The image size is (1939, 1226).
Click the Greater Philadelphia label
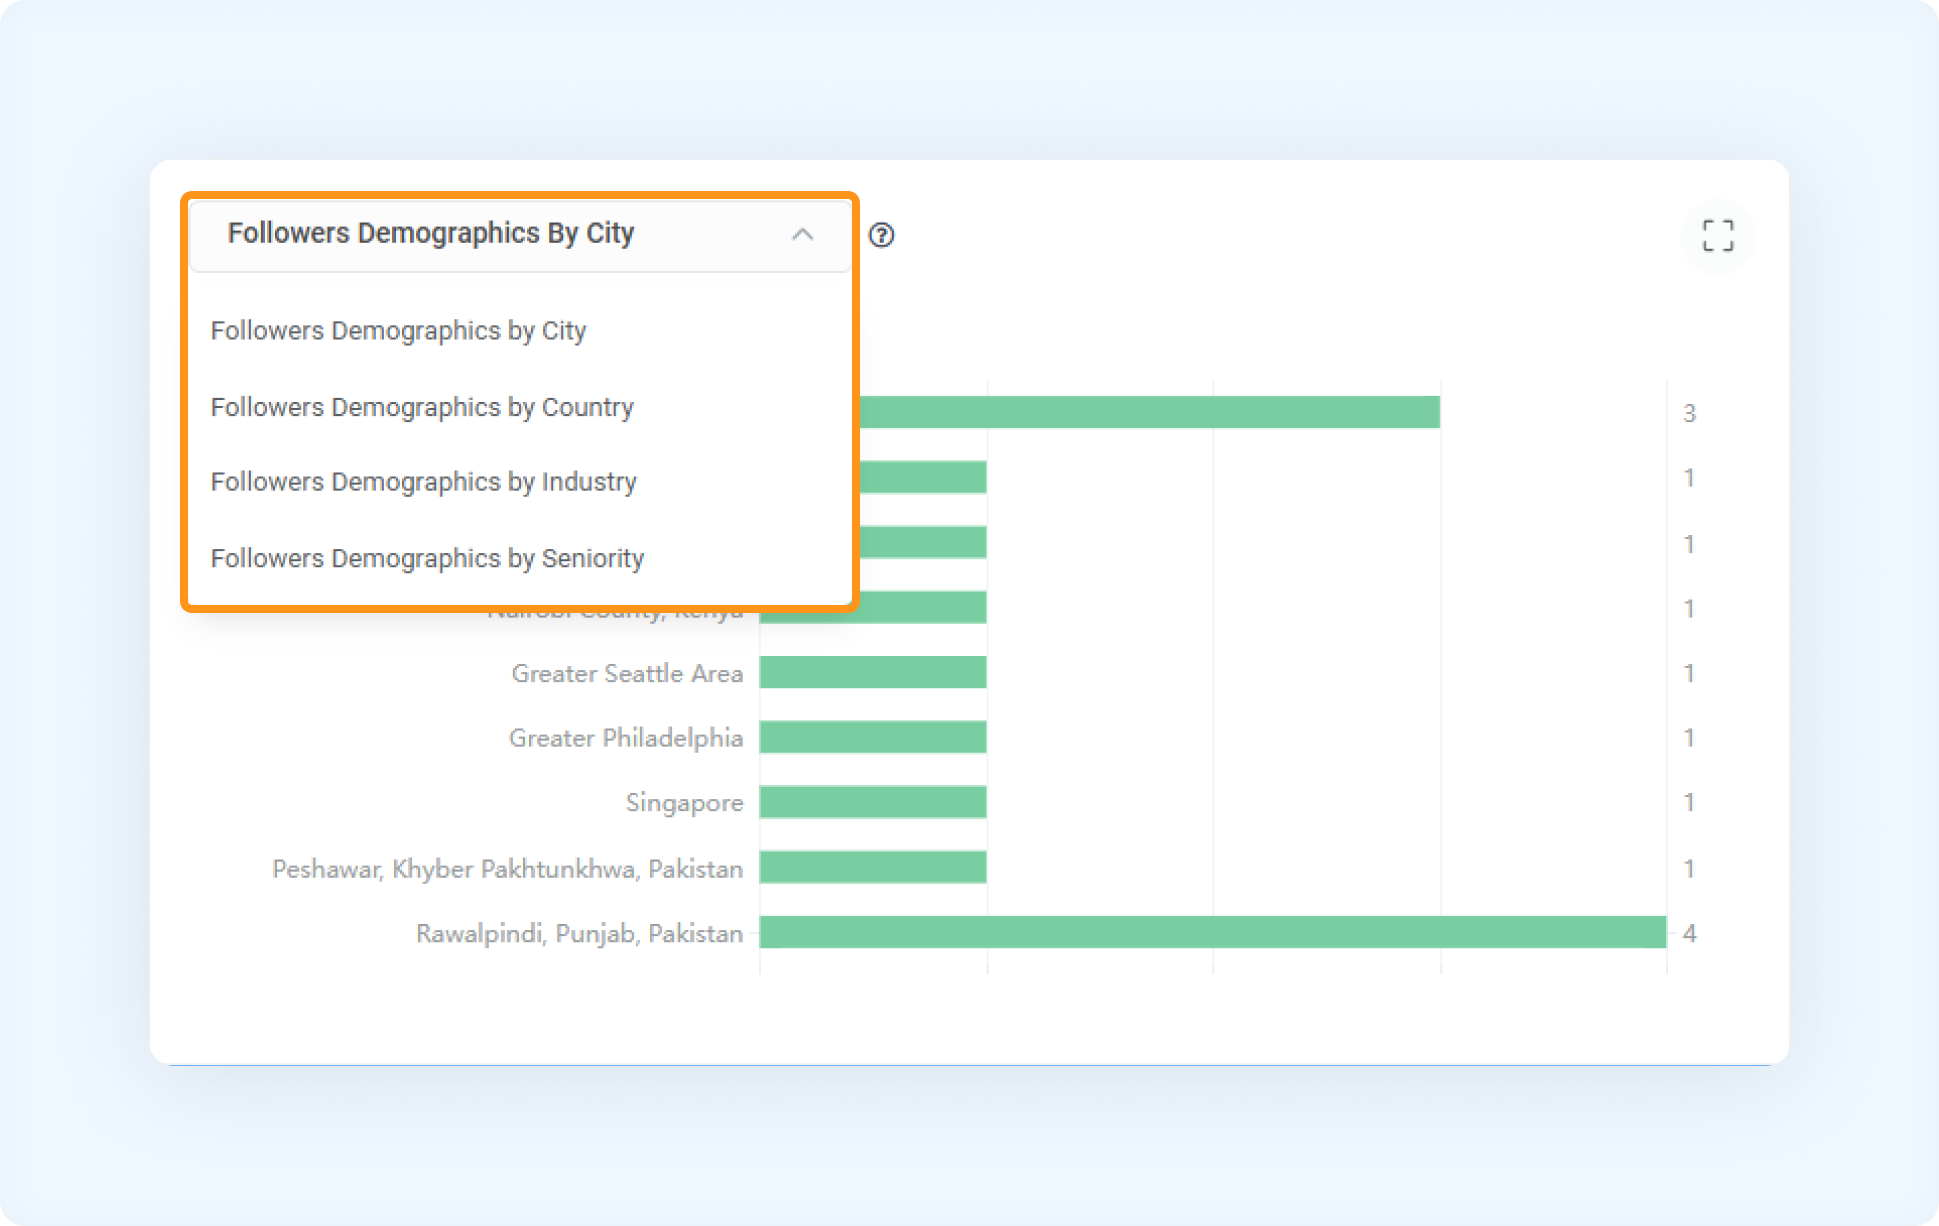626,738
